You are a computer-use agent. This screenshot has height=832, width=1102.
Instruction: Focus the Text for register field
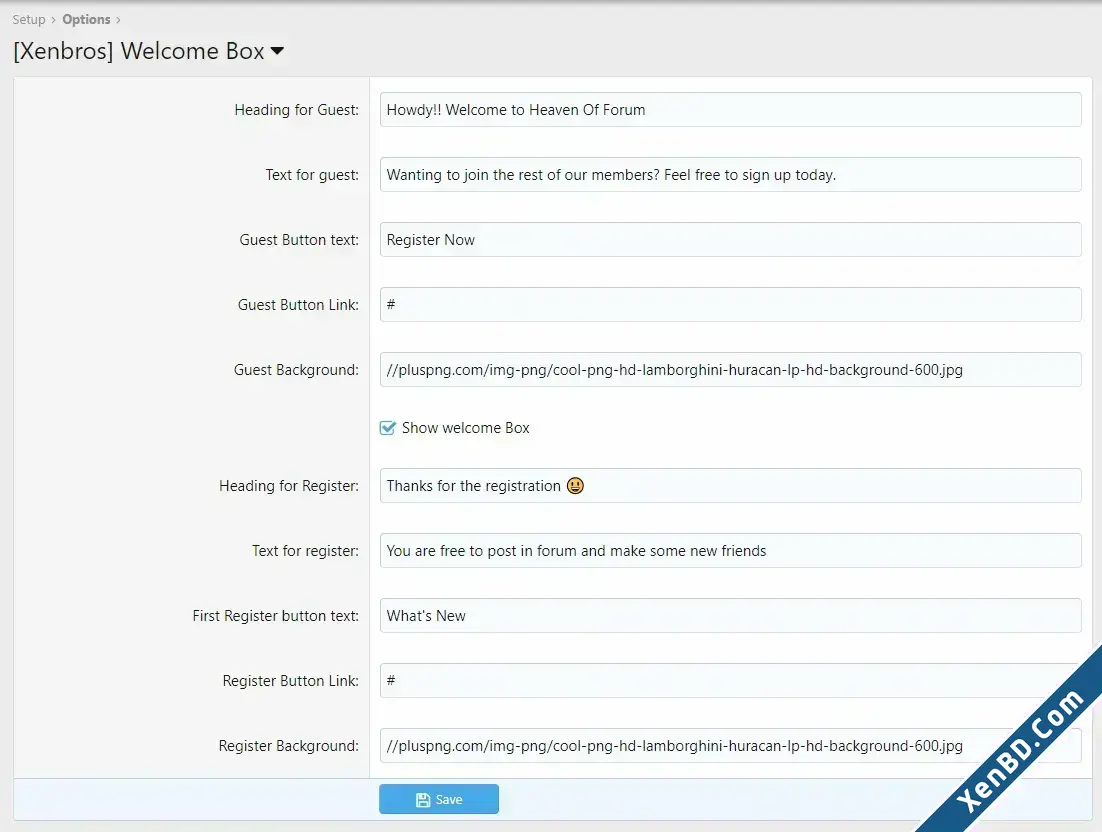tap(730, 550)
